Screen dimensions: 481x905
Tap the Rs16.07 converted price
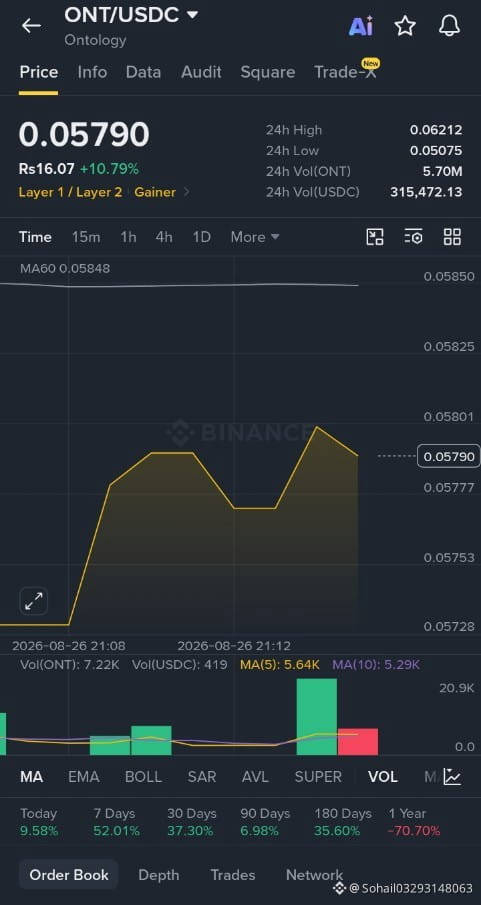[x=47, y=169]
